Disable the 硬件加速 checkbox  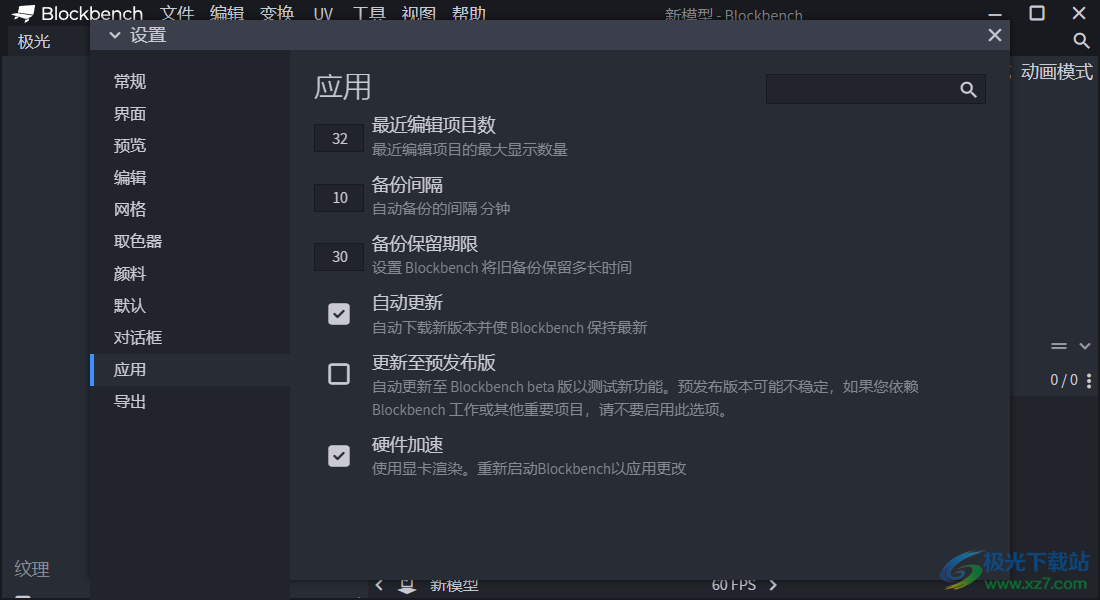click(x=339, y=456)
